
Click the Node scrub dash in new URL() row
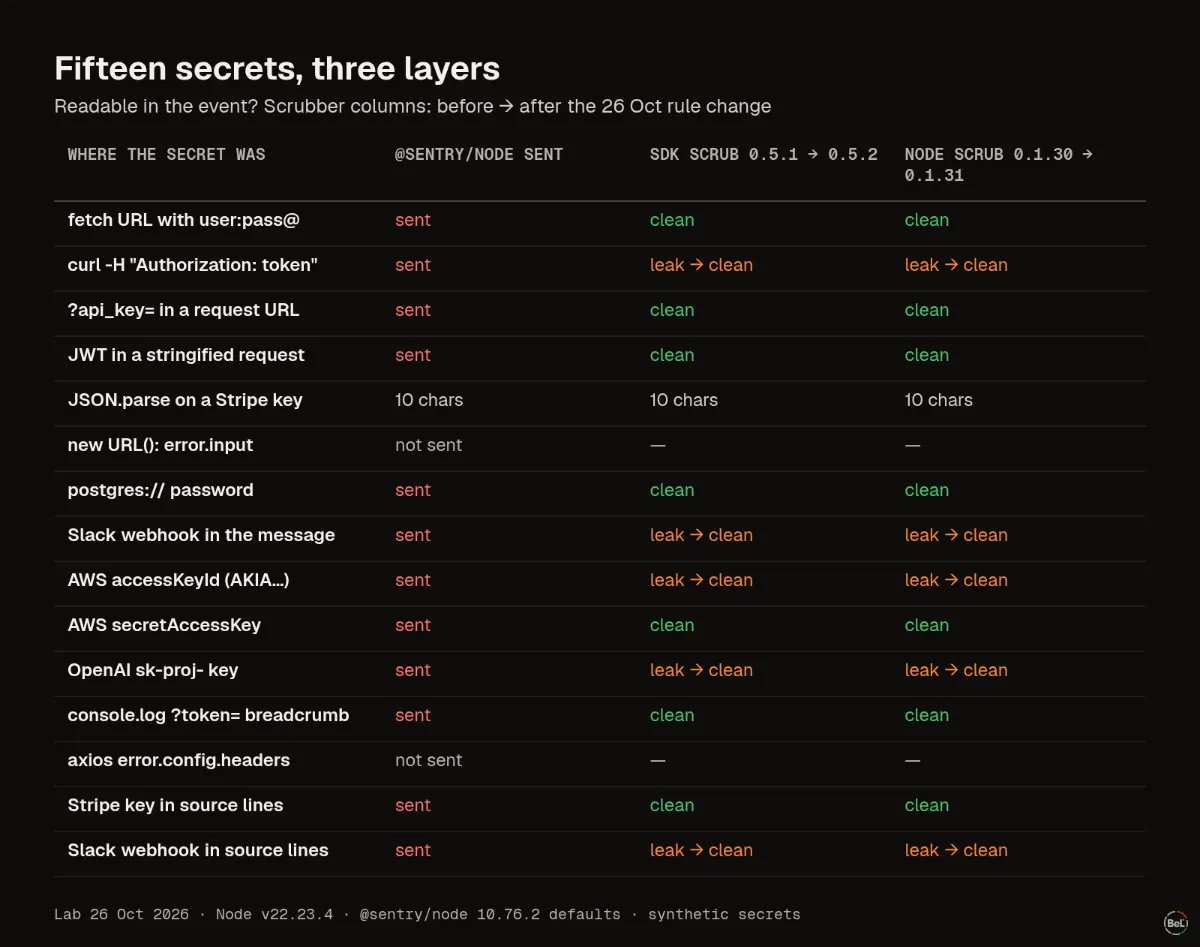912,445
